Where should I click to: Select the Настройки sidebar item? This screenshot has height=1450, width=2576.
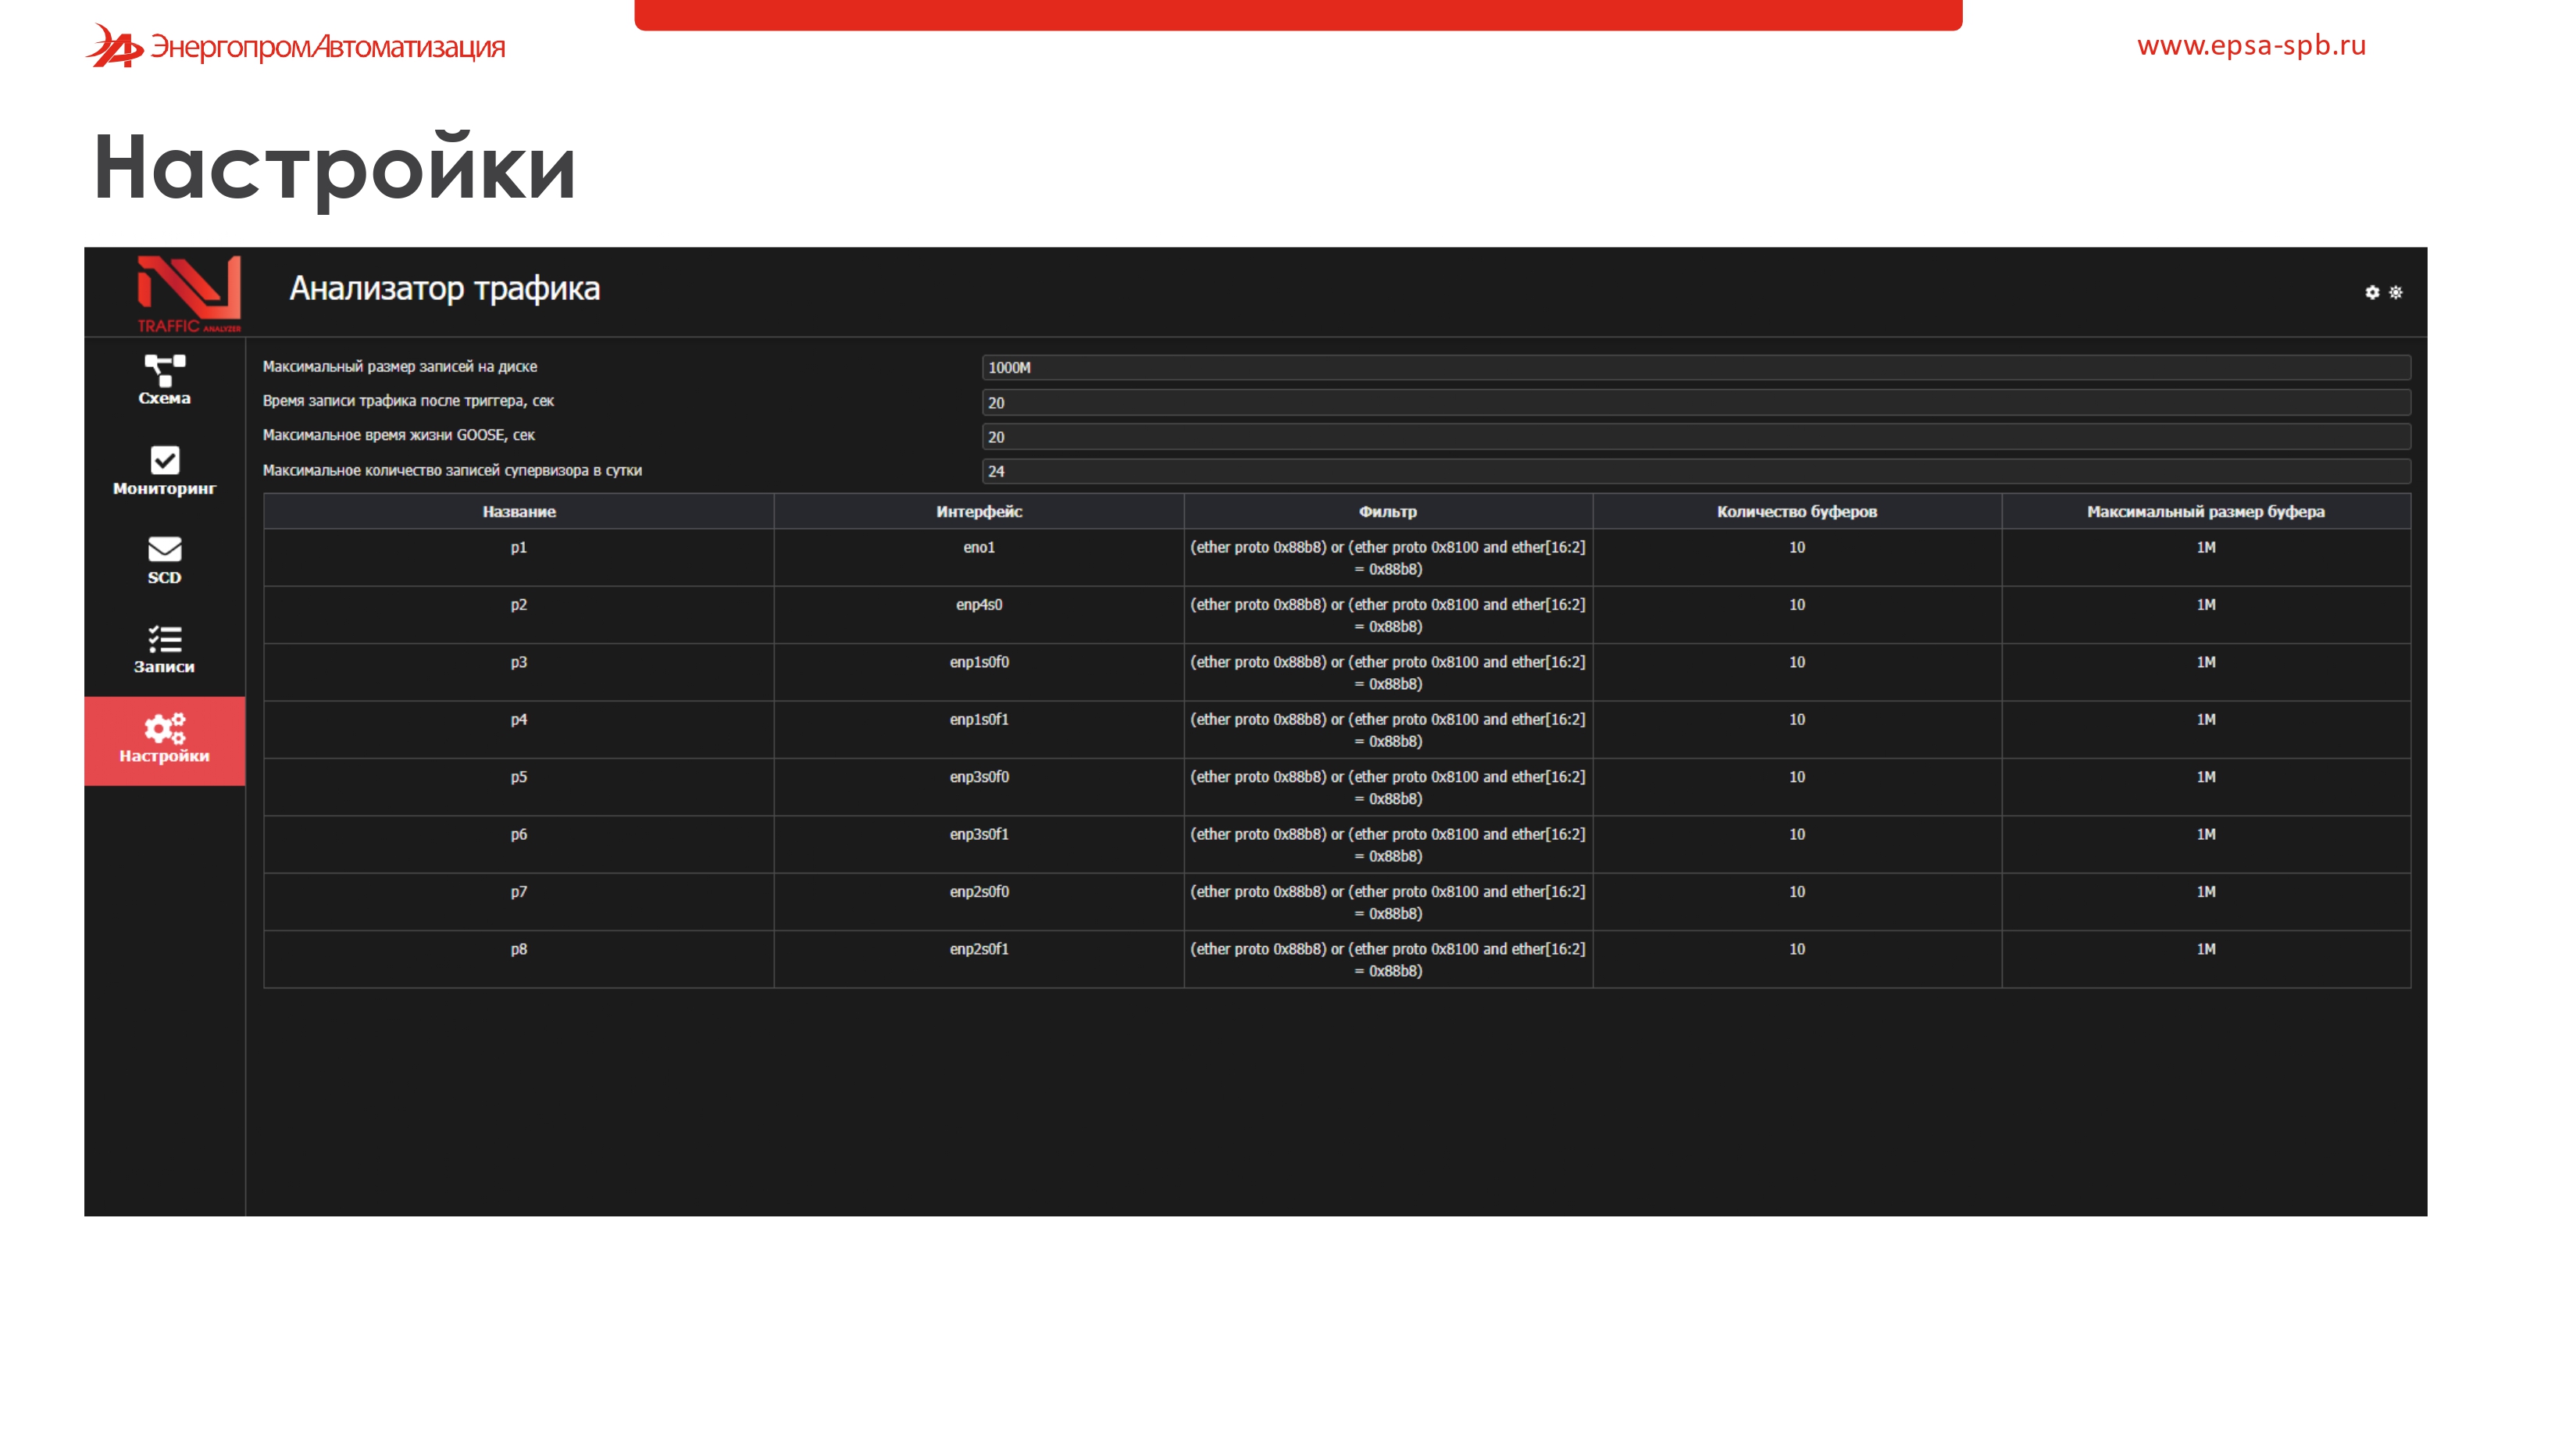[x=164, y=739]
